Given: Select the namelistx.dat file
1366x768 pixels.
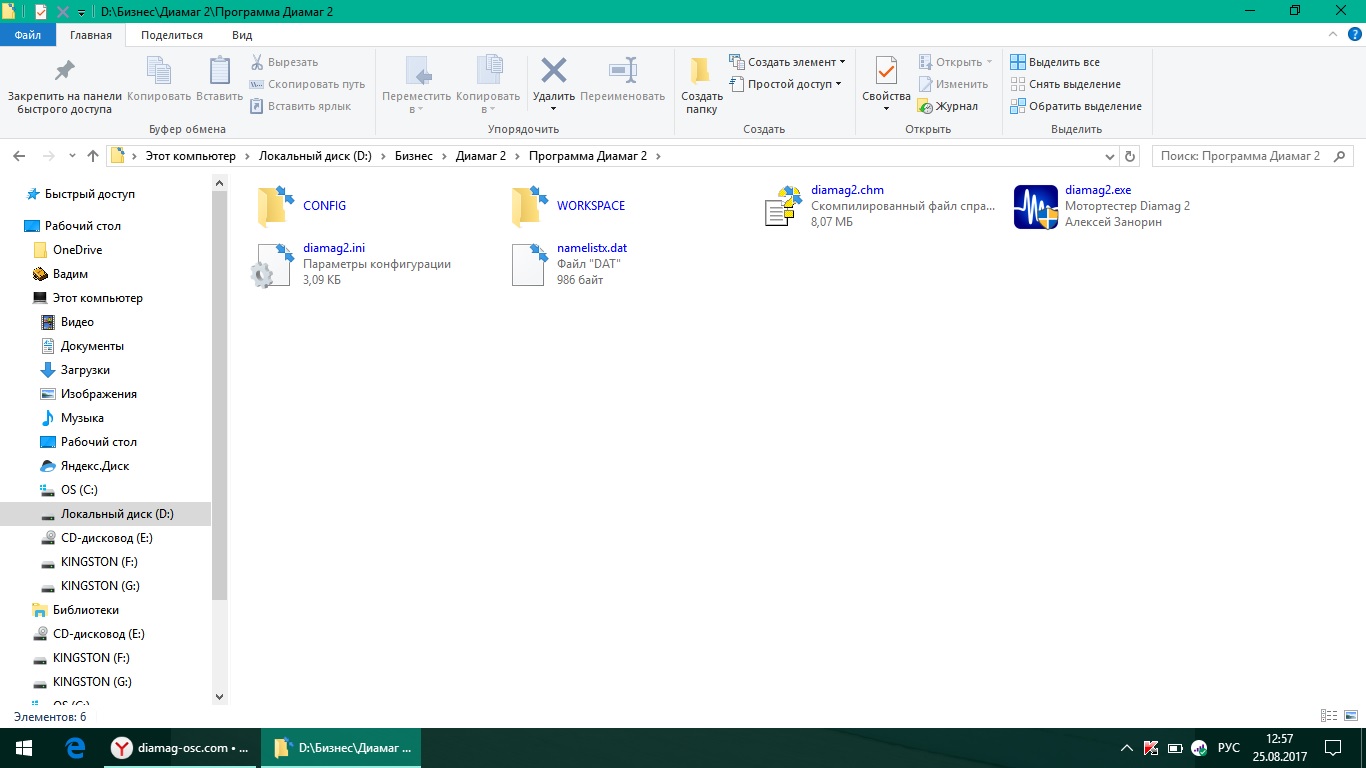Looking at the screenshot, I should pos(568,264).
